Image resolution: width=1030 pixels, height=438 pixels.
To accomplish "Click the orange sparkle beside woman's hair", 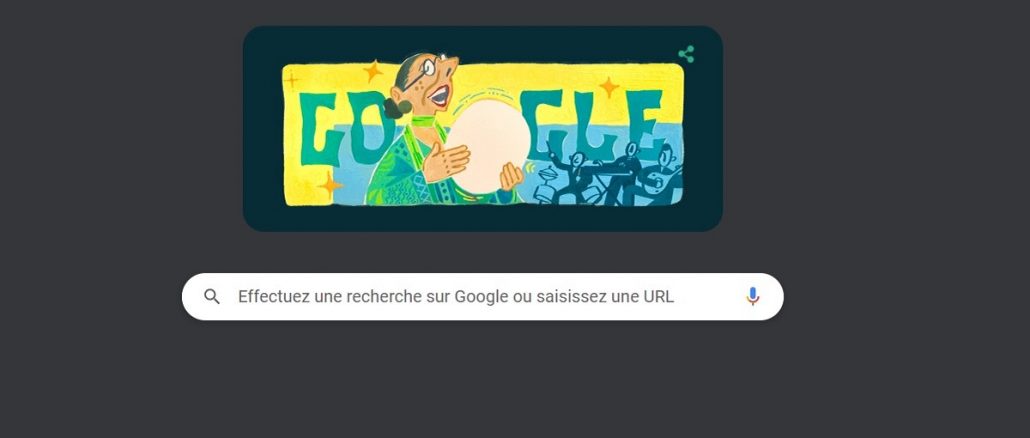I will tap(373, 70).
